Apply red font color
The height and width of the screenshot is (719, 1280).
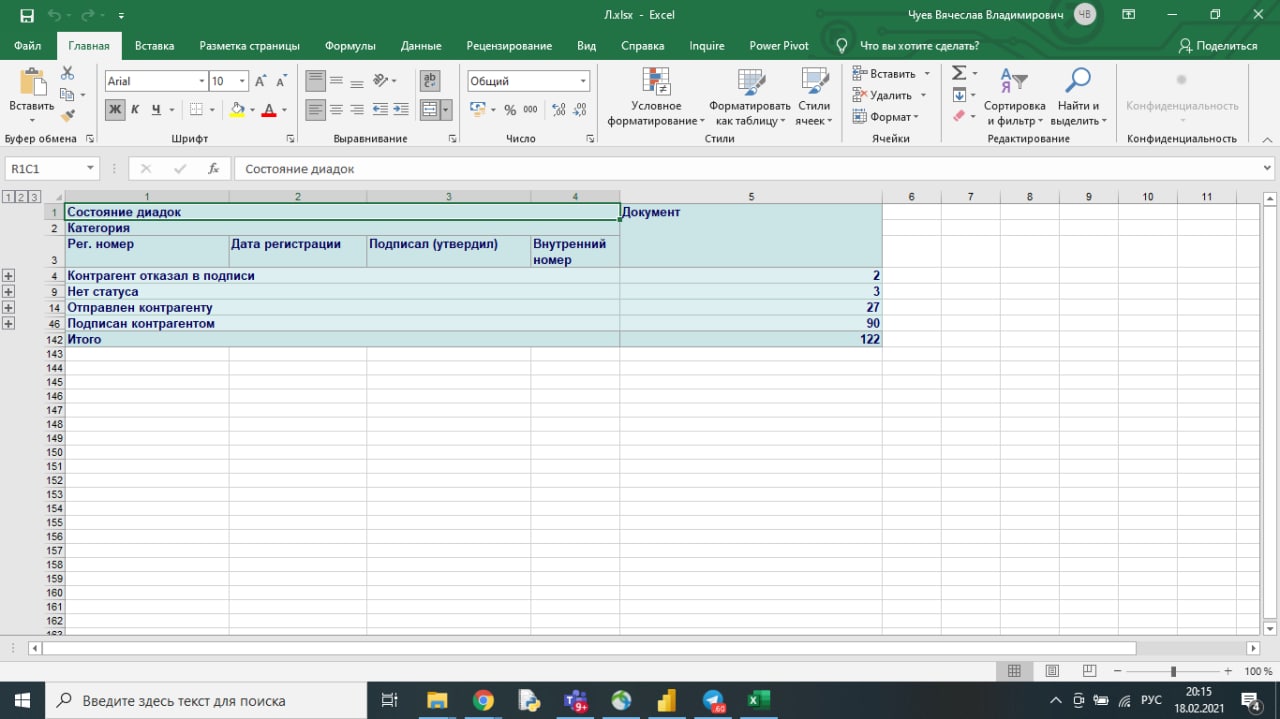[268, 109]
